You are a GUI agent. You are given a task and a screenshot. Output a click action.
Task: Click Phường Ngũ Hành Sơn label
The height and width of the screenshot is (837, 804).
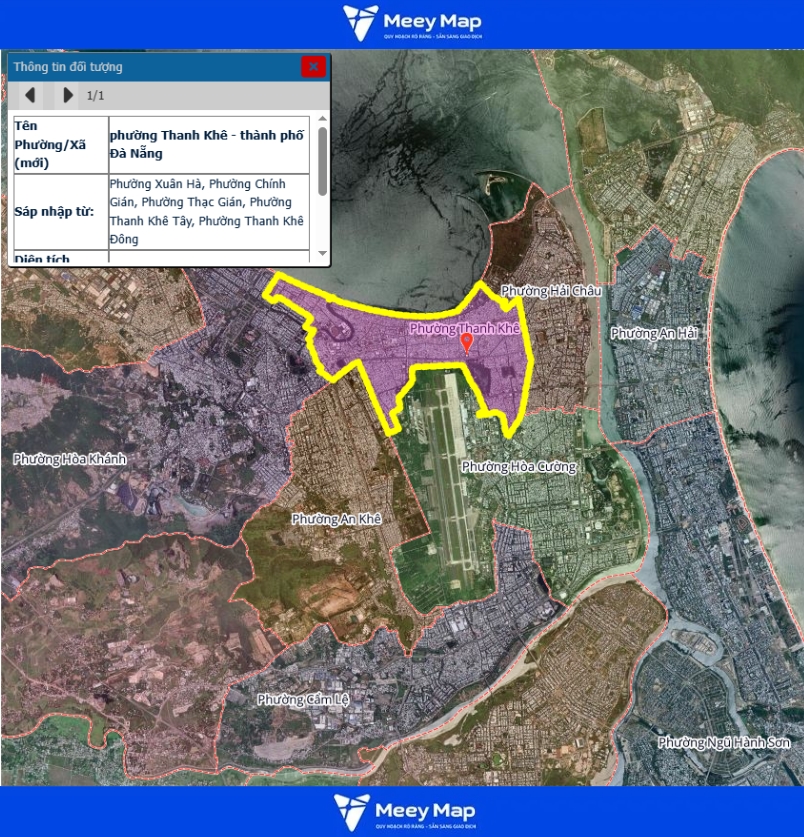724,743
